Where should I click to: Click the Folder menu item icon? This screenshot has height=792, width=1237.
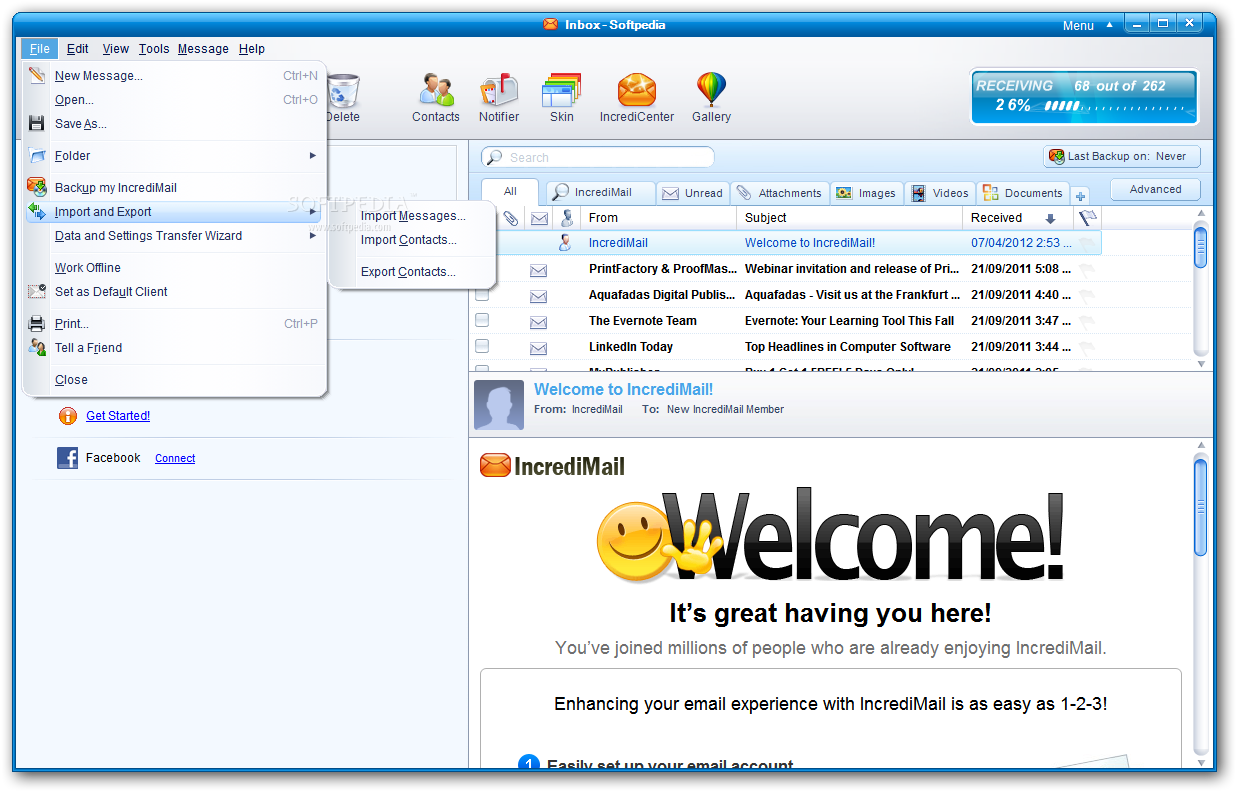pyautogui.click(x=37, y=155)
